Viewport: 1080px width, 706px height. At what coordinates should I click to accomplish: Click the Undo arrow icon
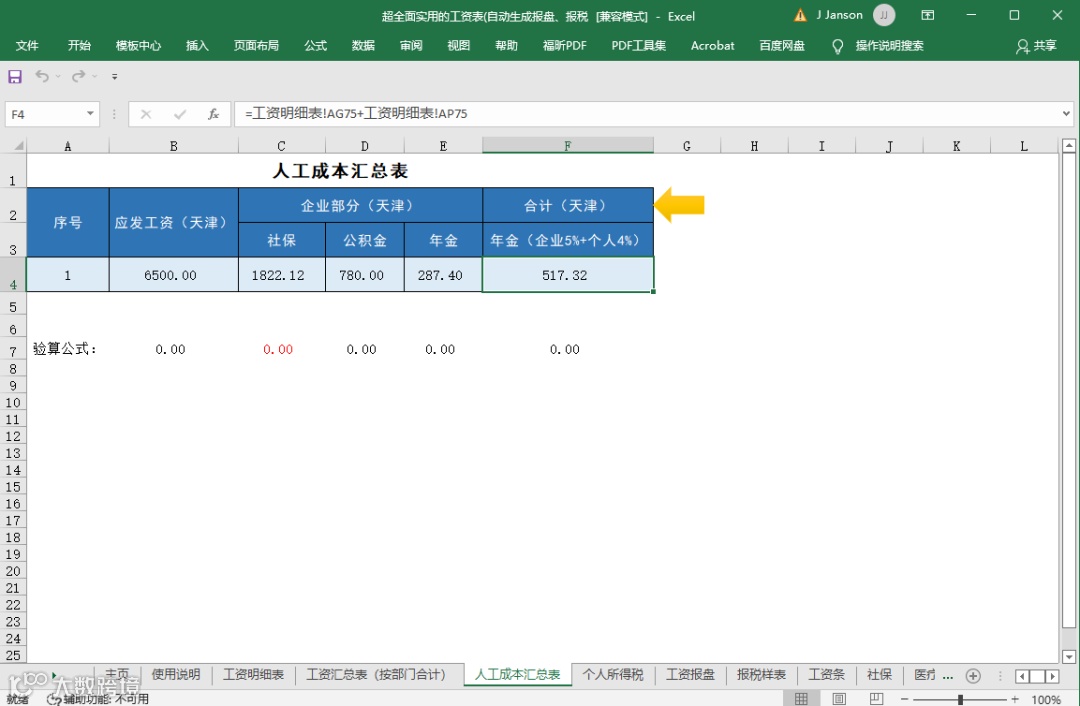pos(43,76)
